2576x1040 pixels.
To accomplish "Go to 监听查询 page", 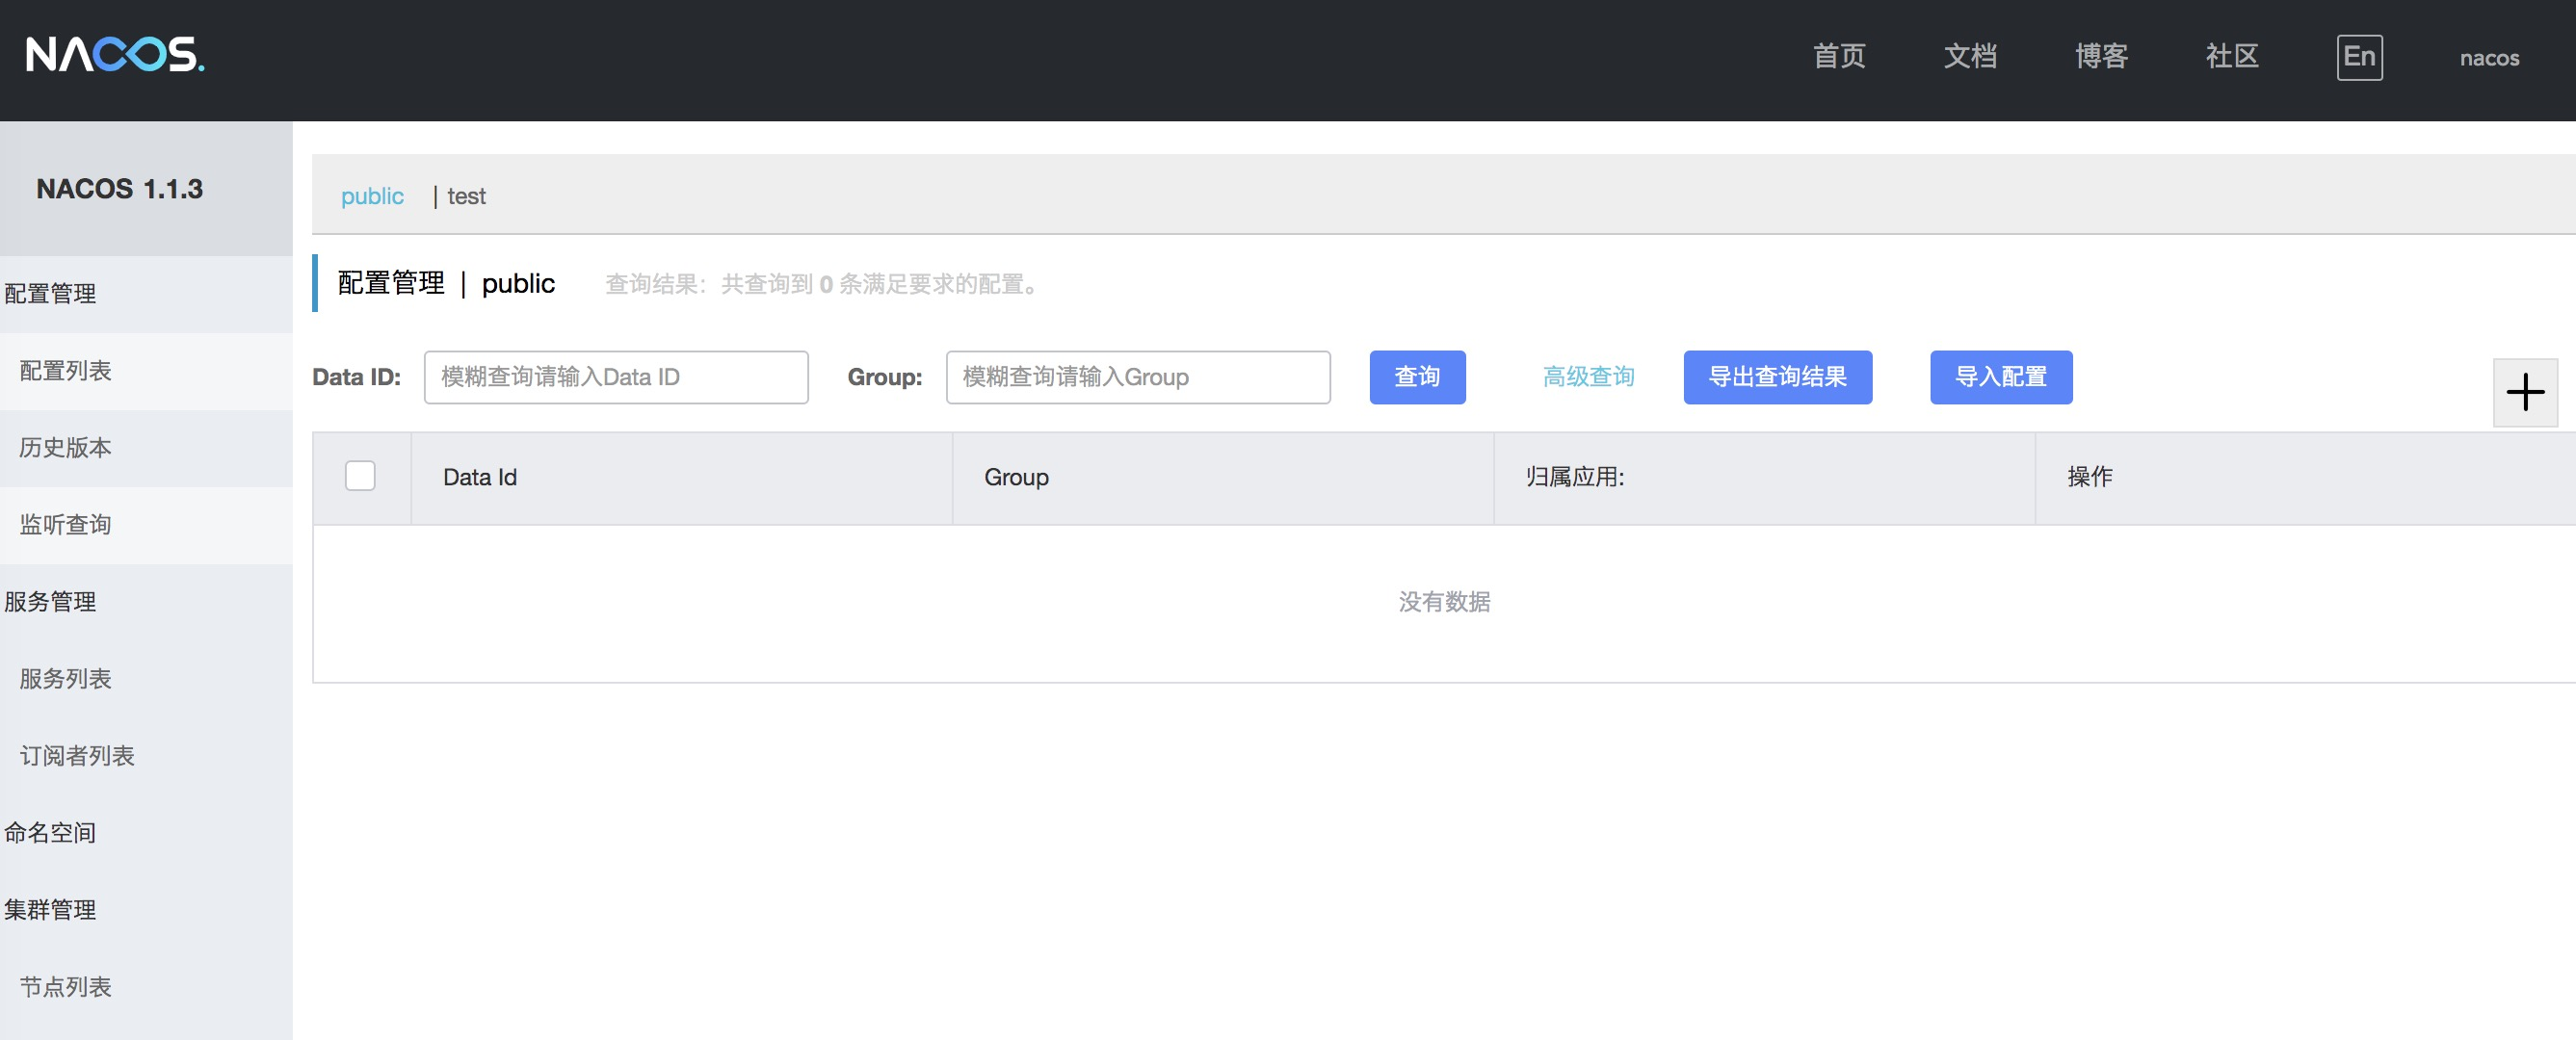I will click(65, 525).
